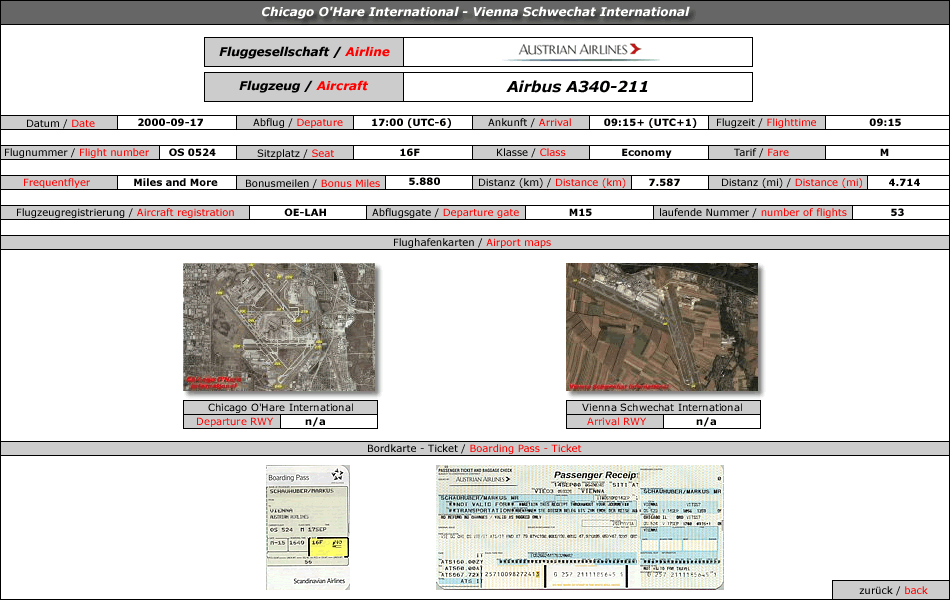
Task: Open the Chicago O'Hare airport map thumbnail
Action: (x=279, y=327)
